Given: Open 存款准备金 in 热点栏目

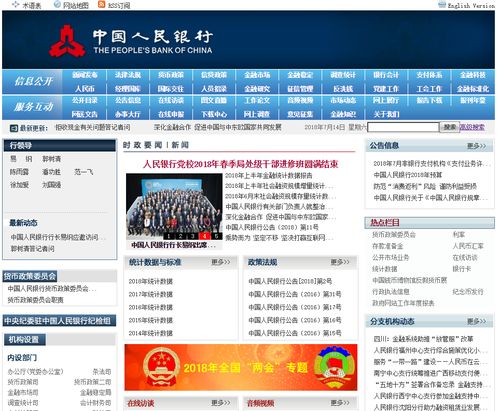Looking at the screenshot, I should point(387,246).
